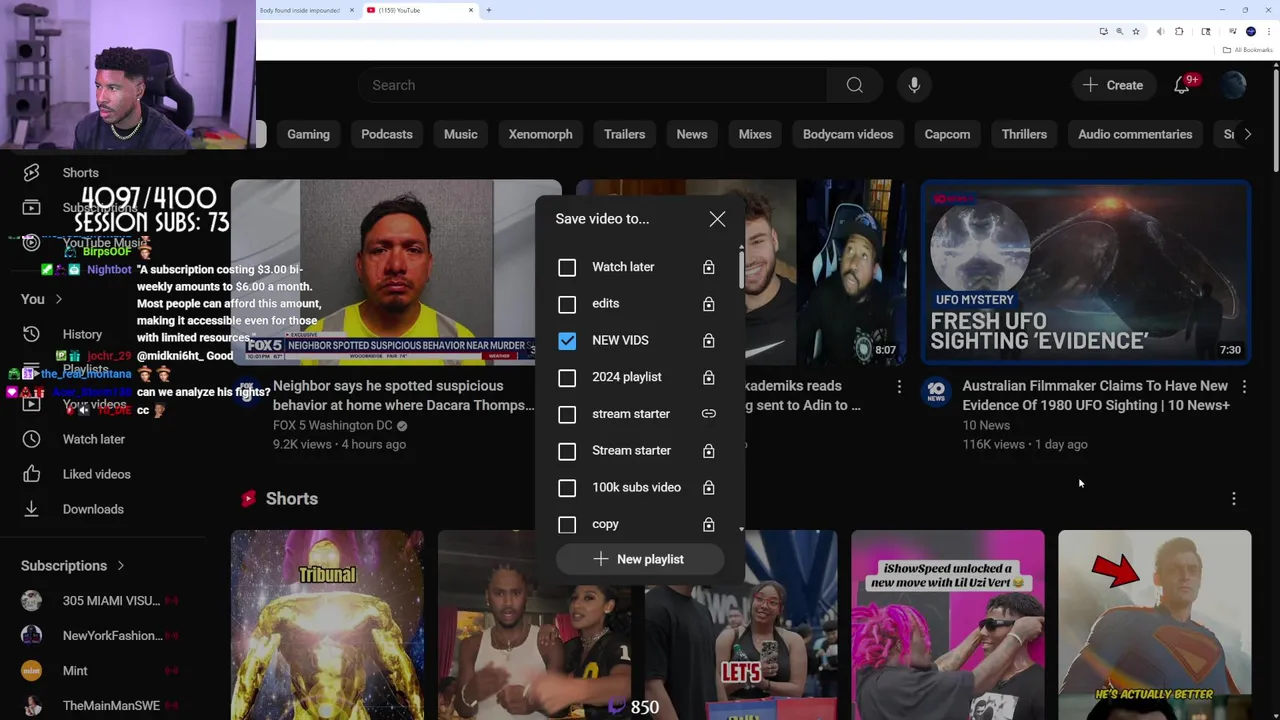Select the Audio commentaries chip
Viewport: 1280px width, 720px height.
coord(1135,134)
